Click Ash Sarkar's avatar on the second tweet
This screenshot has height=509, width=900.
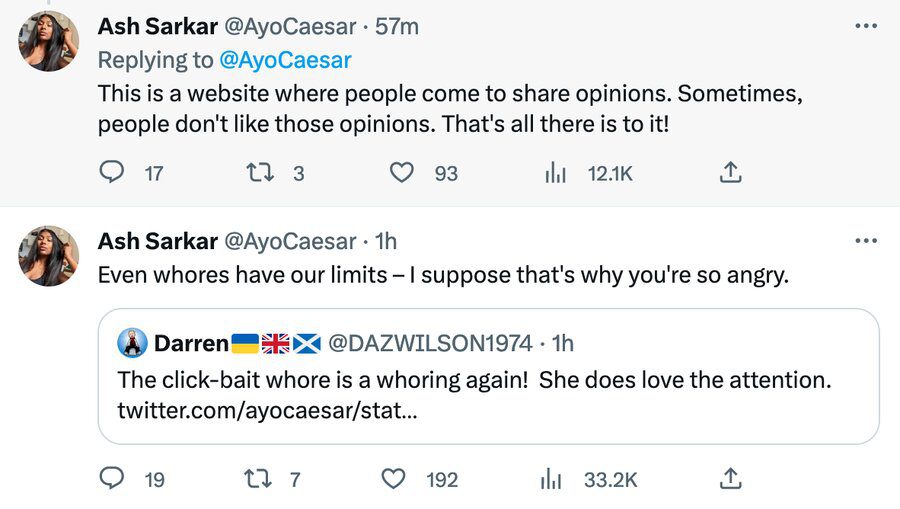coord(49,256)
